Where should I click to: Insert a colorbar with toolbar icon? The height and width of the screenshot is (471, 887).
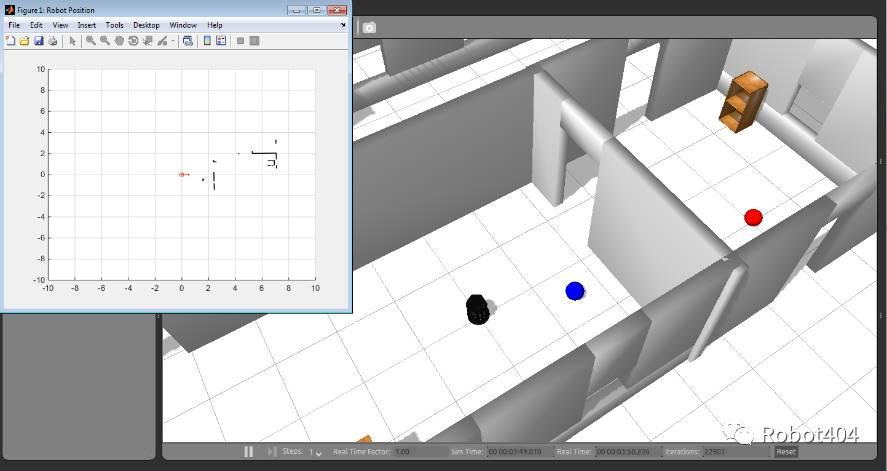coord(208,41)
